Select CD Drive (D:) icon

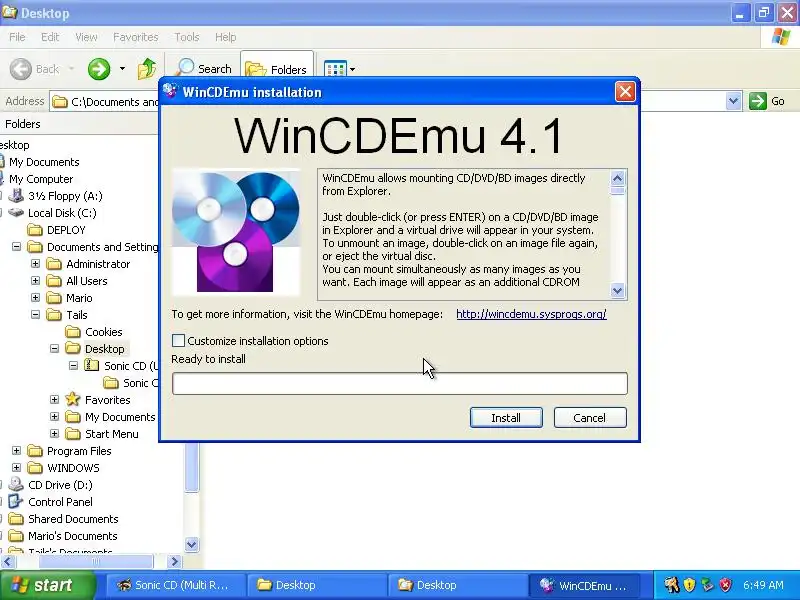16,484
